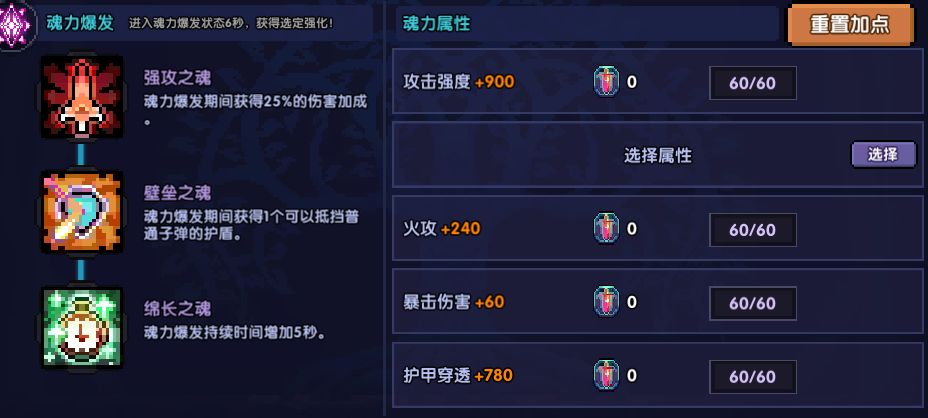The image size is (928, 418).
Task: Open the 魂力爆发 section title
Action: 80,21
